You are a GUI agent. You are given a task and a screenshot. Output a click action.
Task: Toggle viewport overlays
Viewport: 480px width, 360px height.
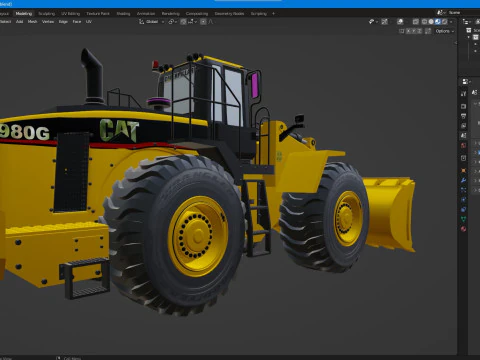coord(400,22)
